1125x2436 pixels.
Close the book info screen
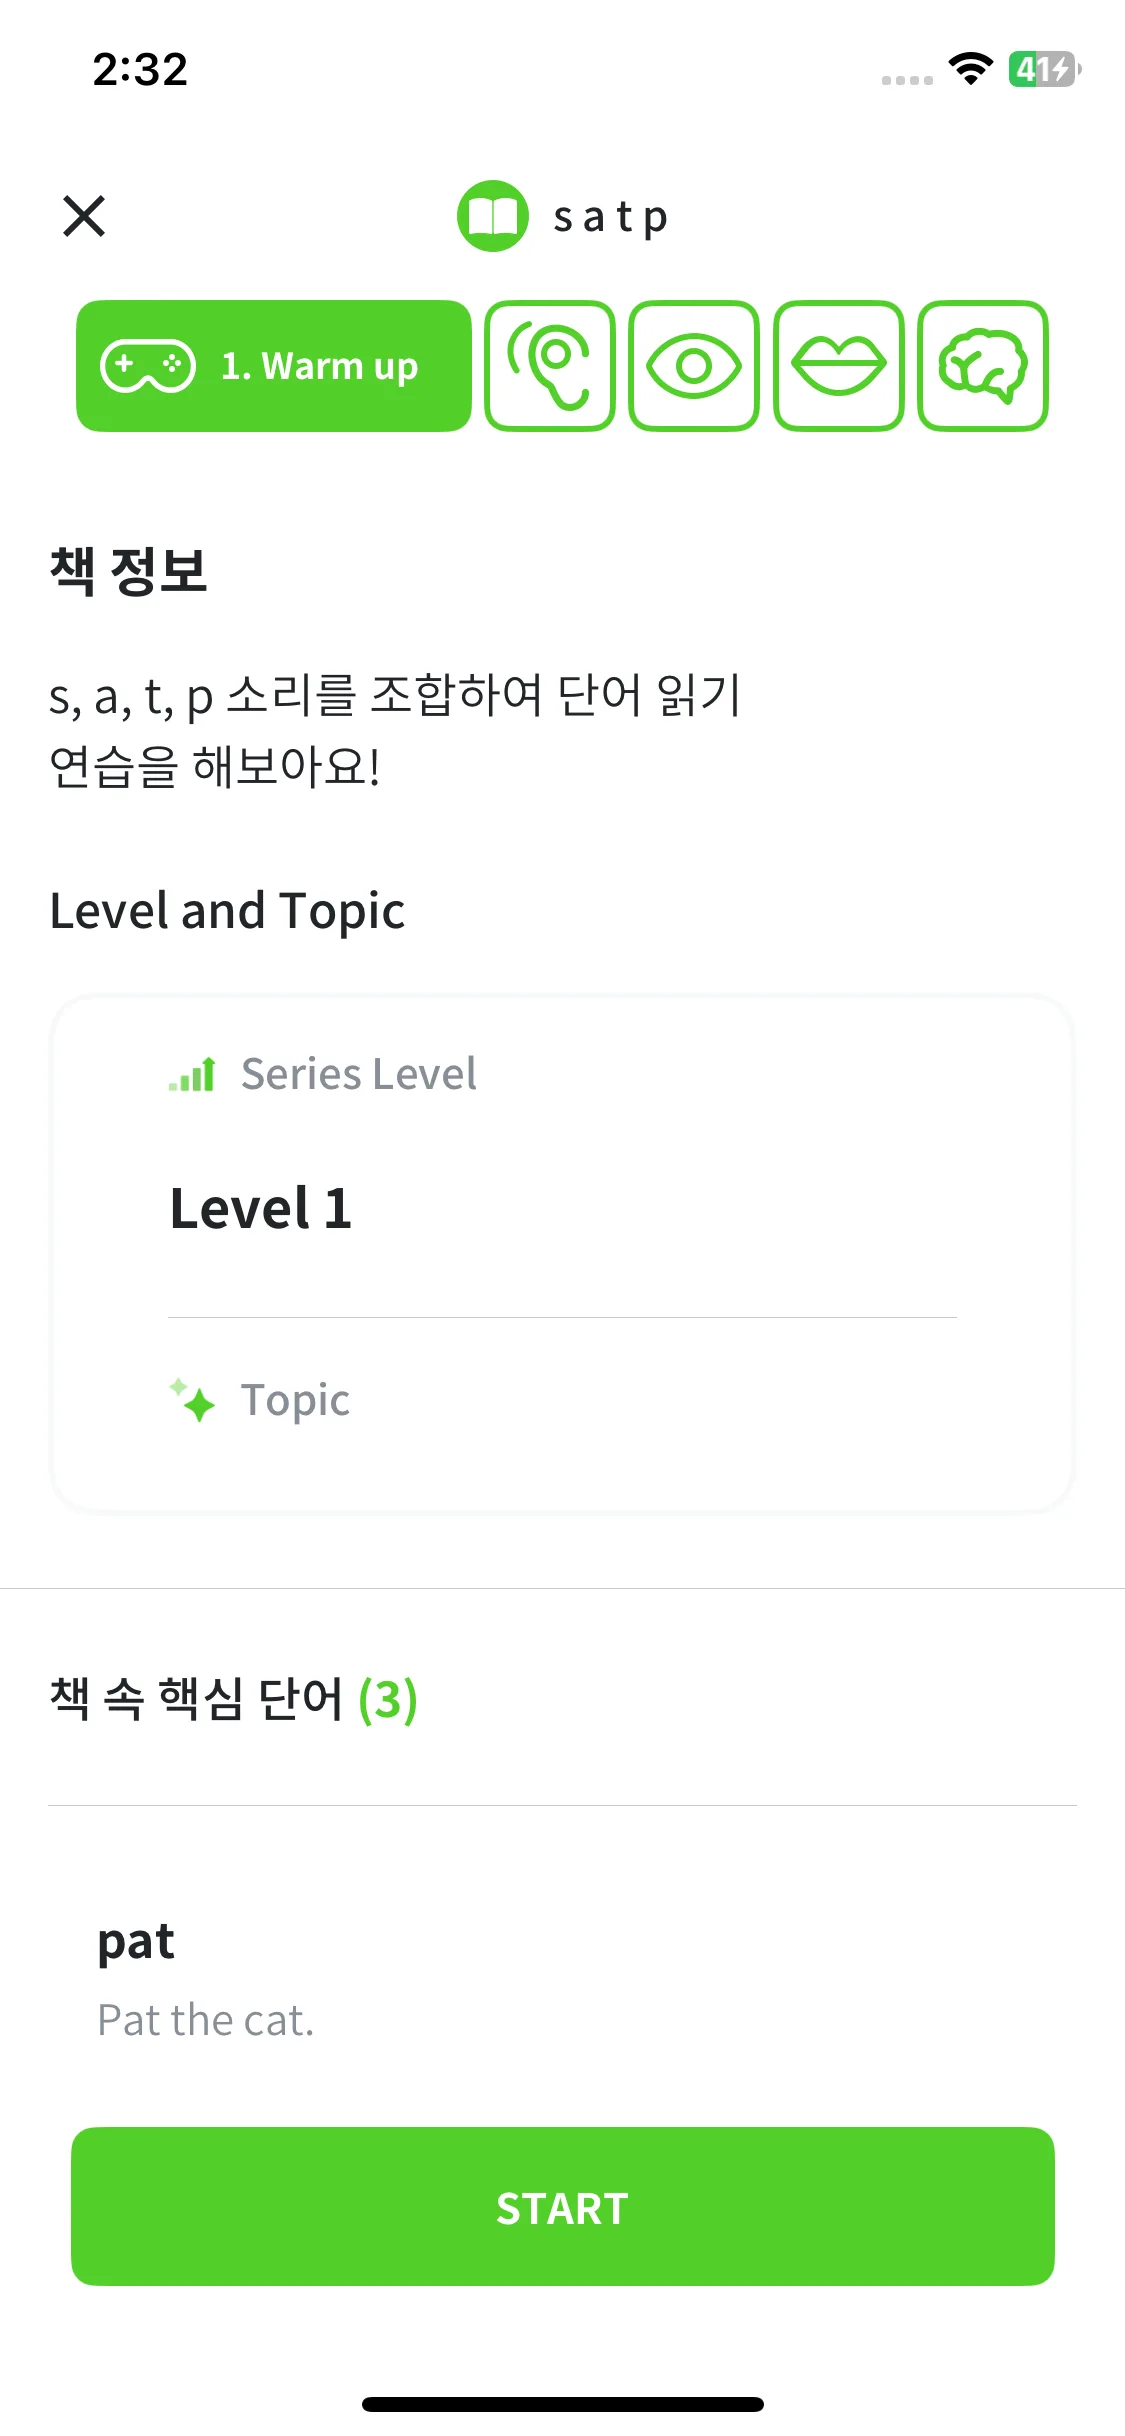coord(84,216)
